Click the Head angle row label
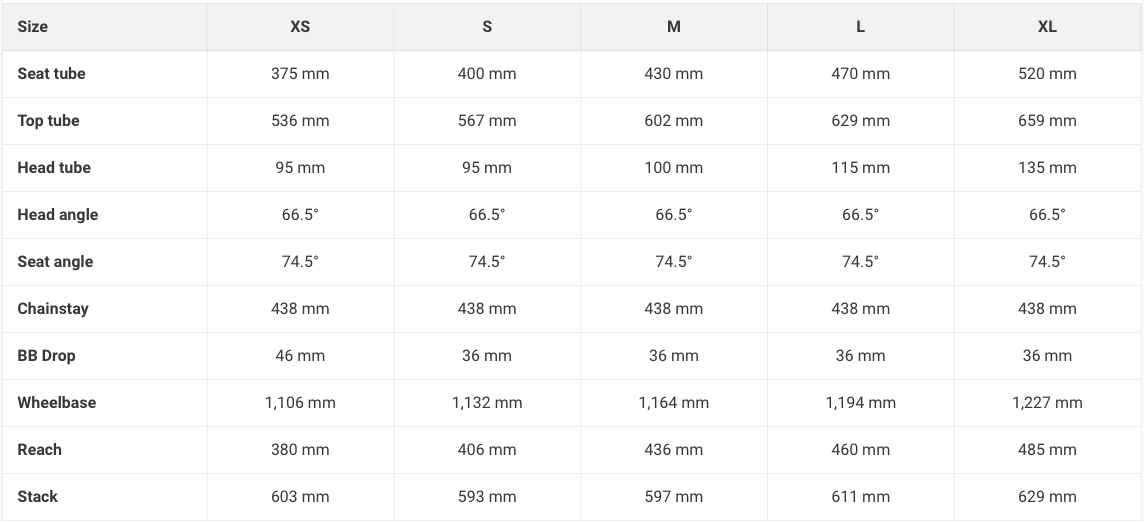 [x=57, y=215]
